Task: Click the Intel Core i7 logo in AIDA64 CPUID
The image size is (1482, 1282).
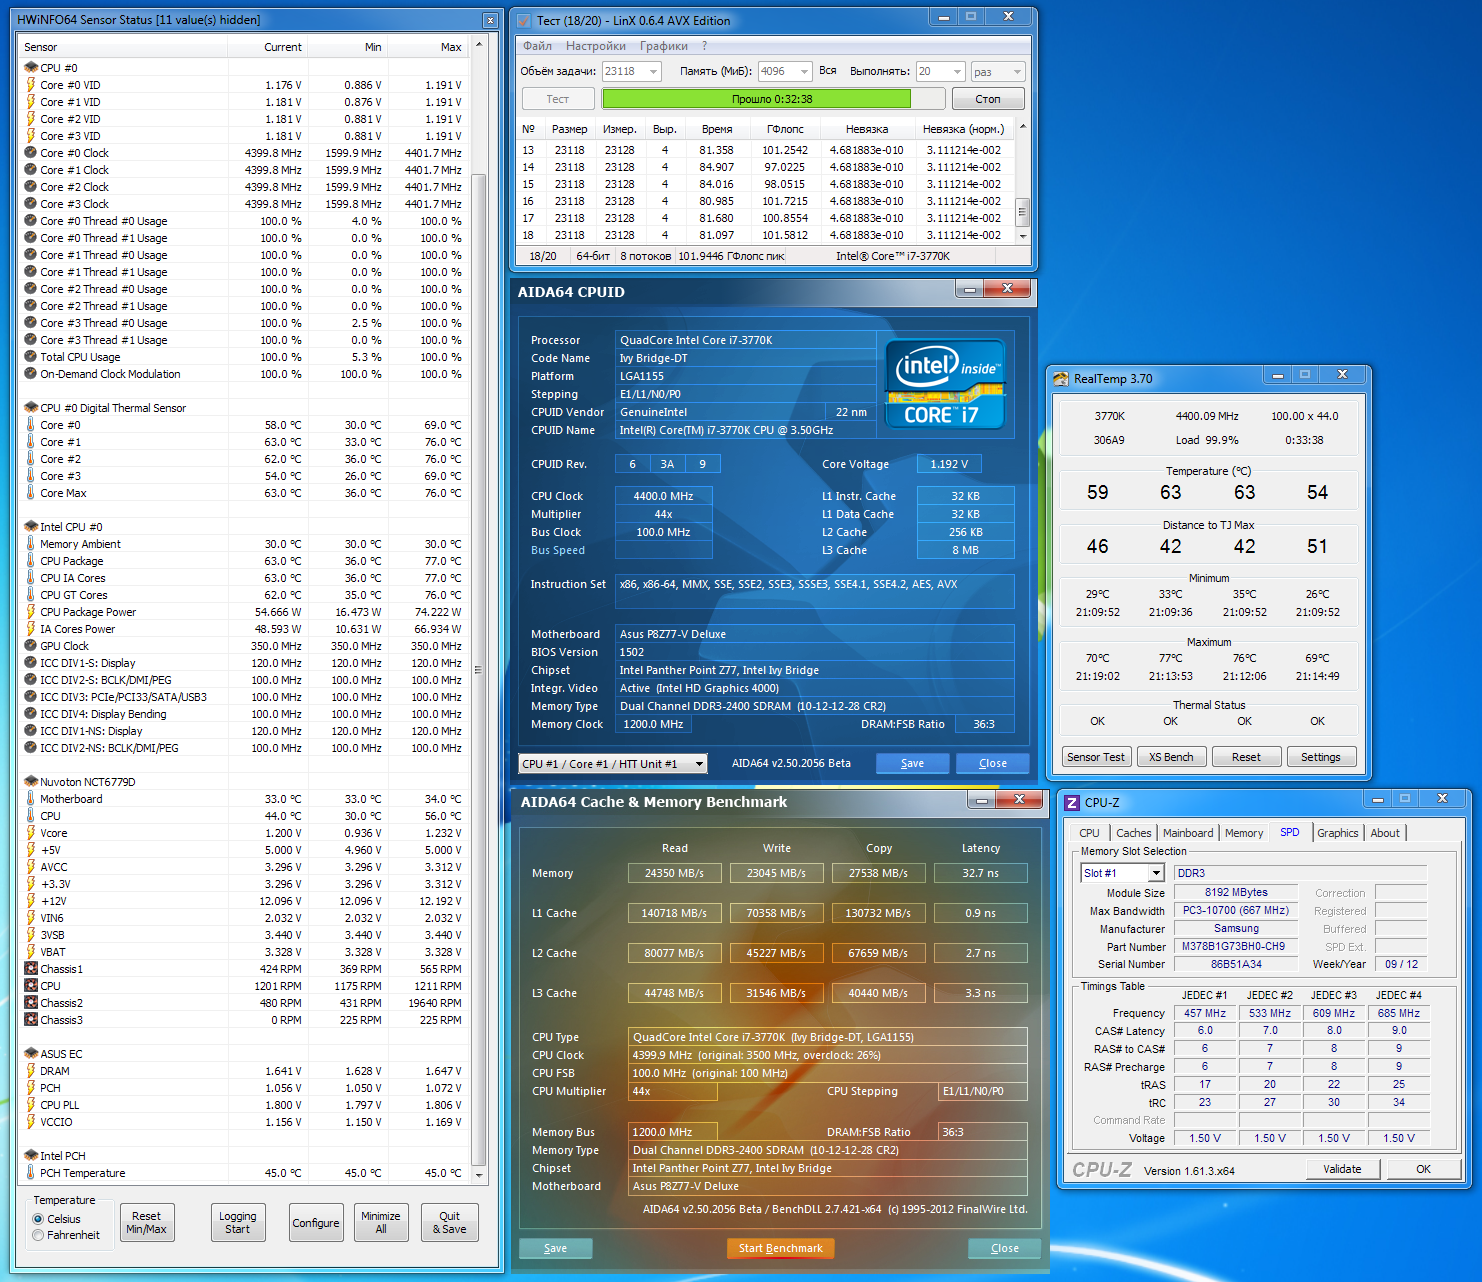Action: pyautogui.click(x=945, y=385)
